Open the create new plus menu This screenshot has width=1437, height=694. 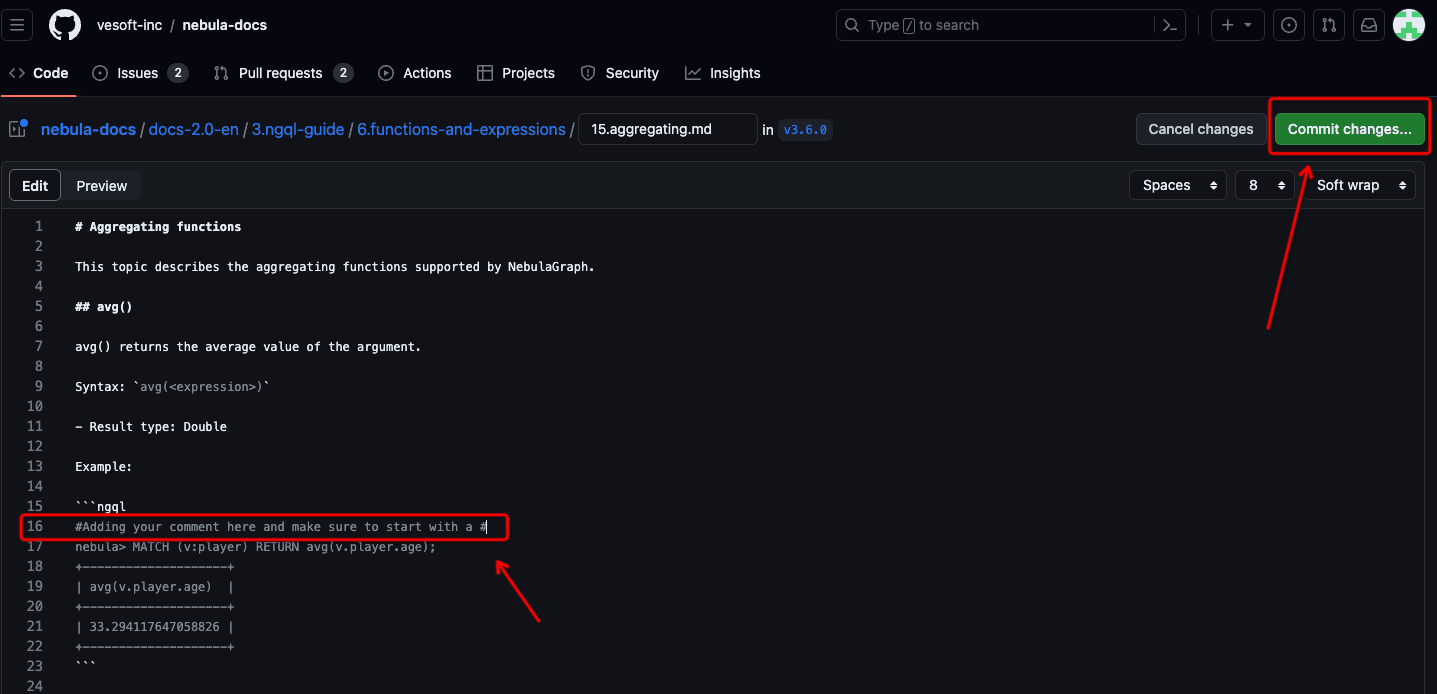point(1237,25)
